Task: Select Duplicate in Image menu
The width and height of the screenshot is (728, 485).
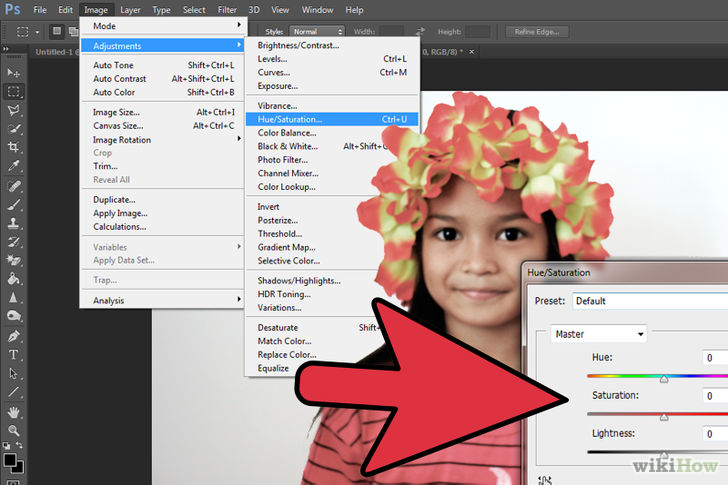Action: click(x=163, y=200)
